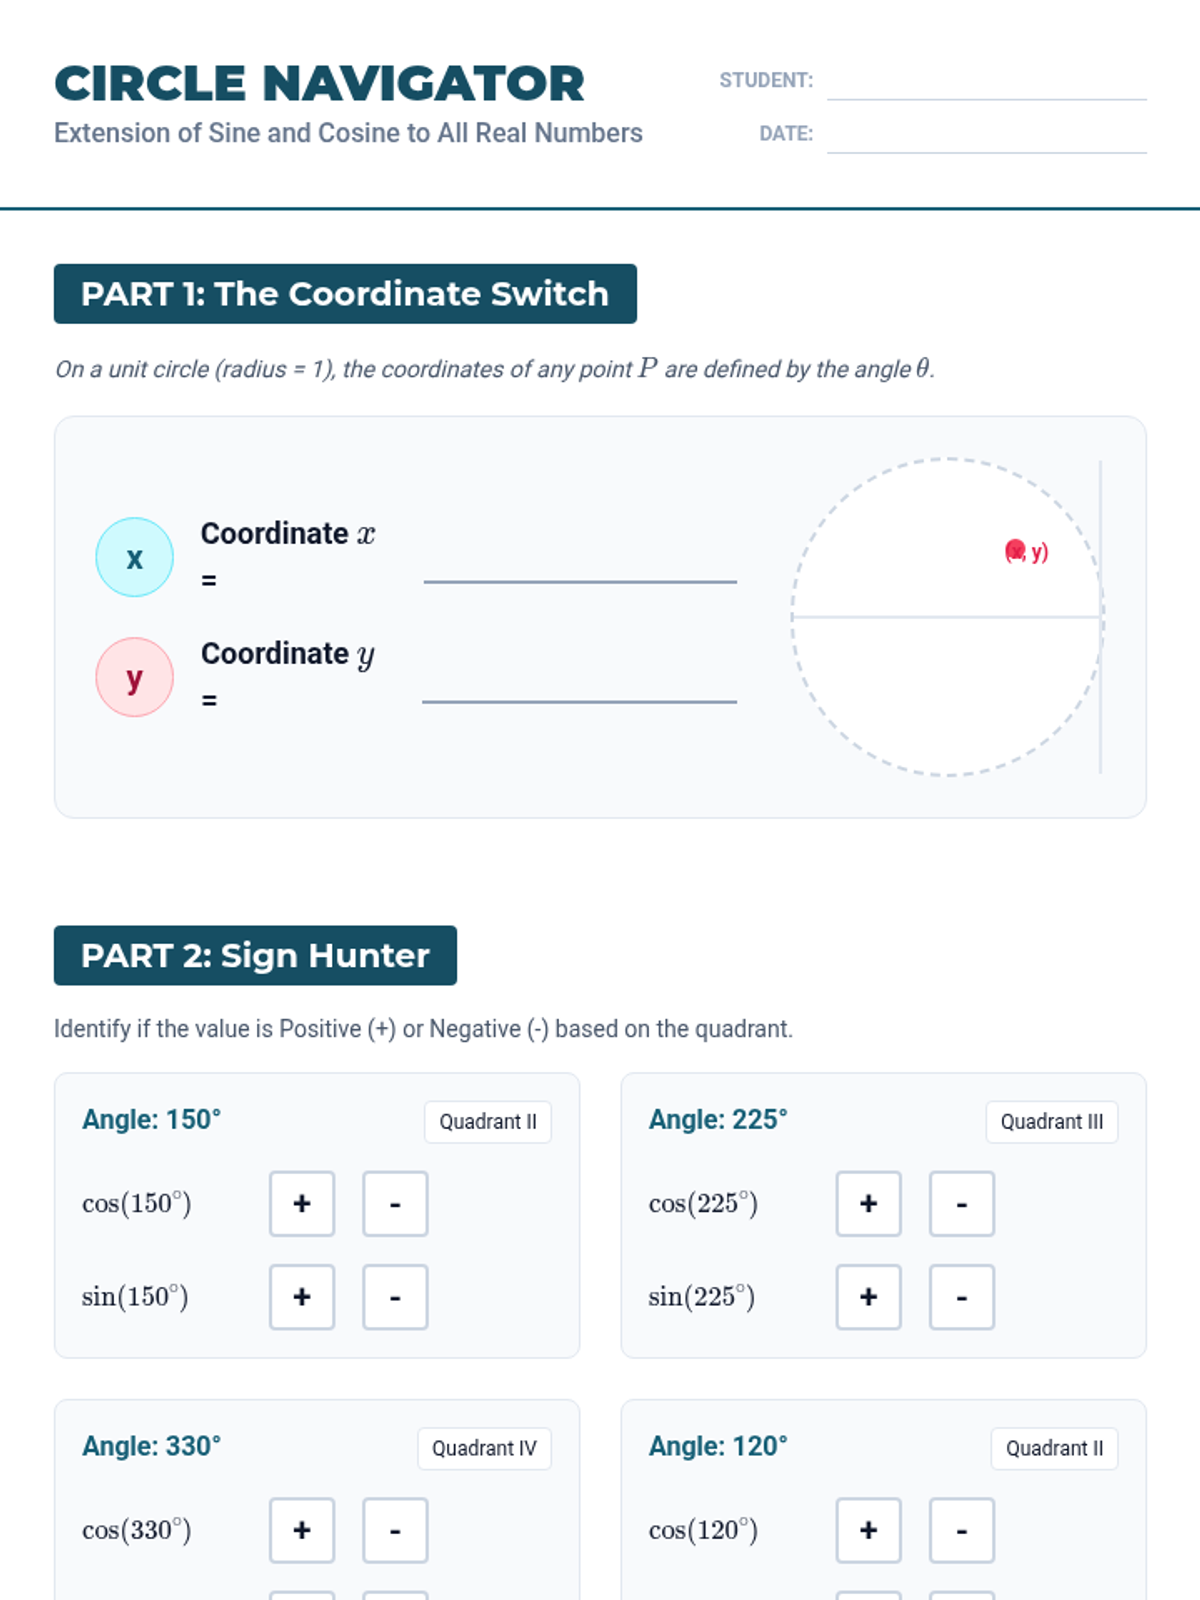Screen dimensions: 1200x1600
Task: Select minus for sin(150°)
Action: click(x=395, y=1297)
